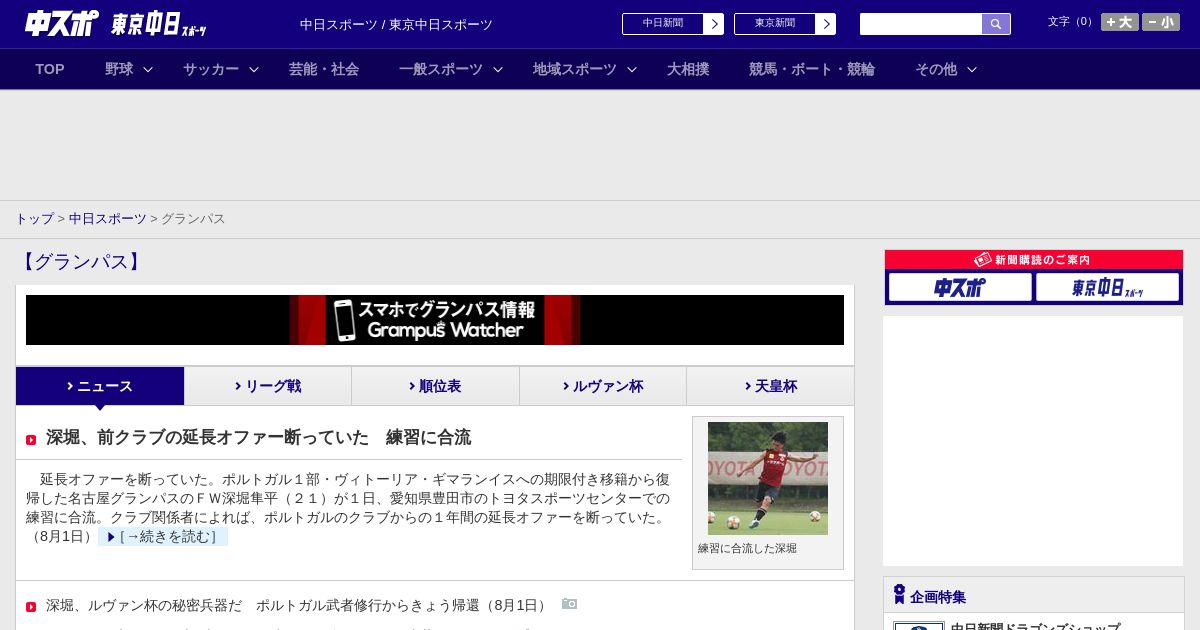Click the 中日スポーツ / 東京中日スポーツ header text
The image size is (1200, 630).
pos(396,25)
